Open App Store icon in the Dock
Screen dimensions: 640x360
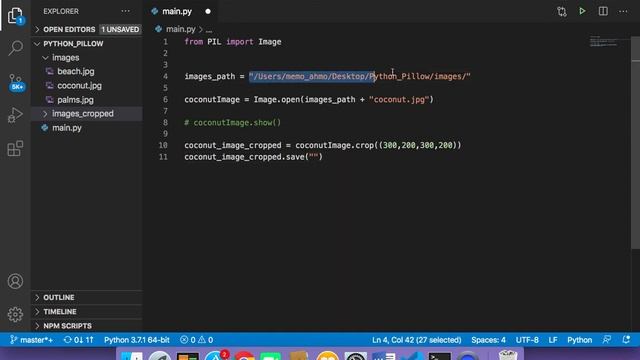[x=216, y=355]
